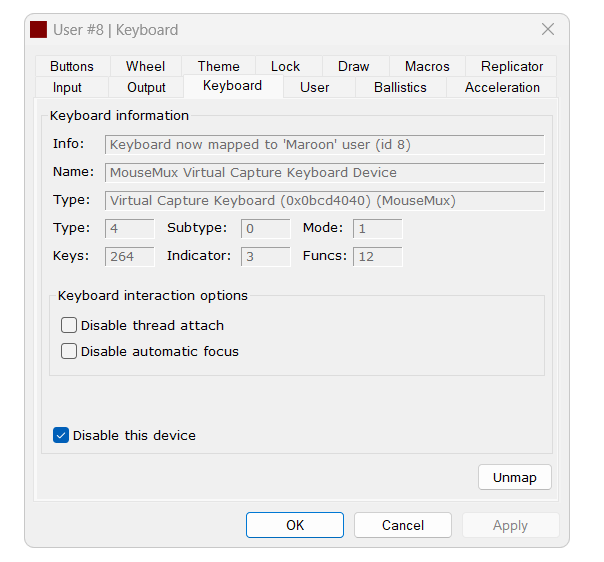Switch to the Output tab
Viewport: 604px width, 562px height.
click(146, 88)
